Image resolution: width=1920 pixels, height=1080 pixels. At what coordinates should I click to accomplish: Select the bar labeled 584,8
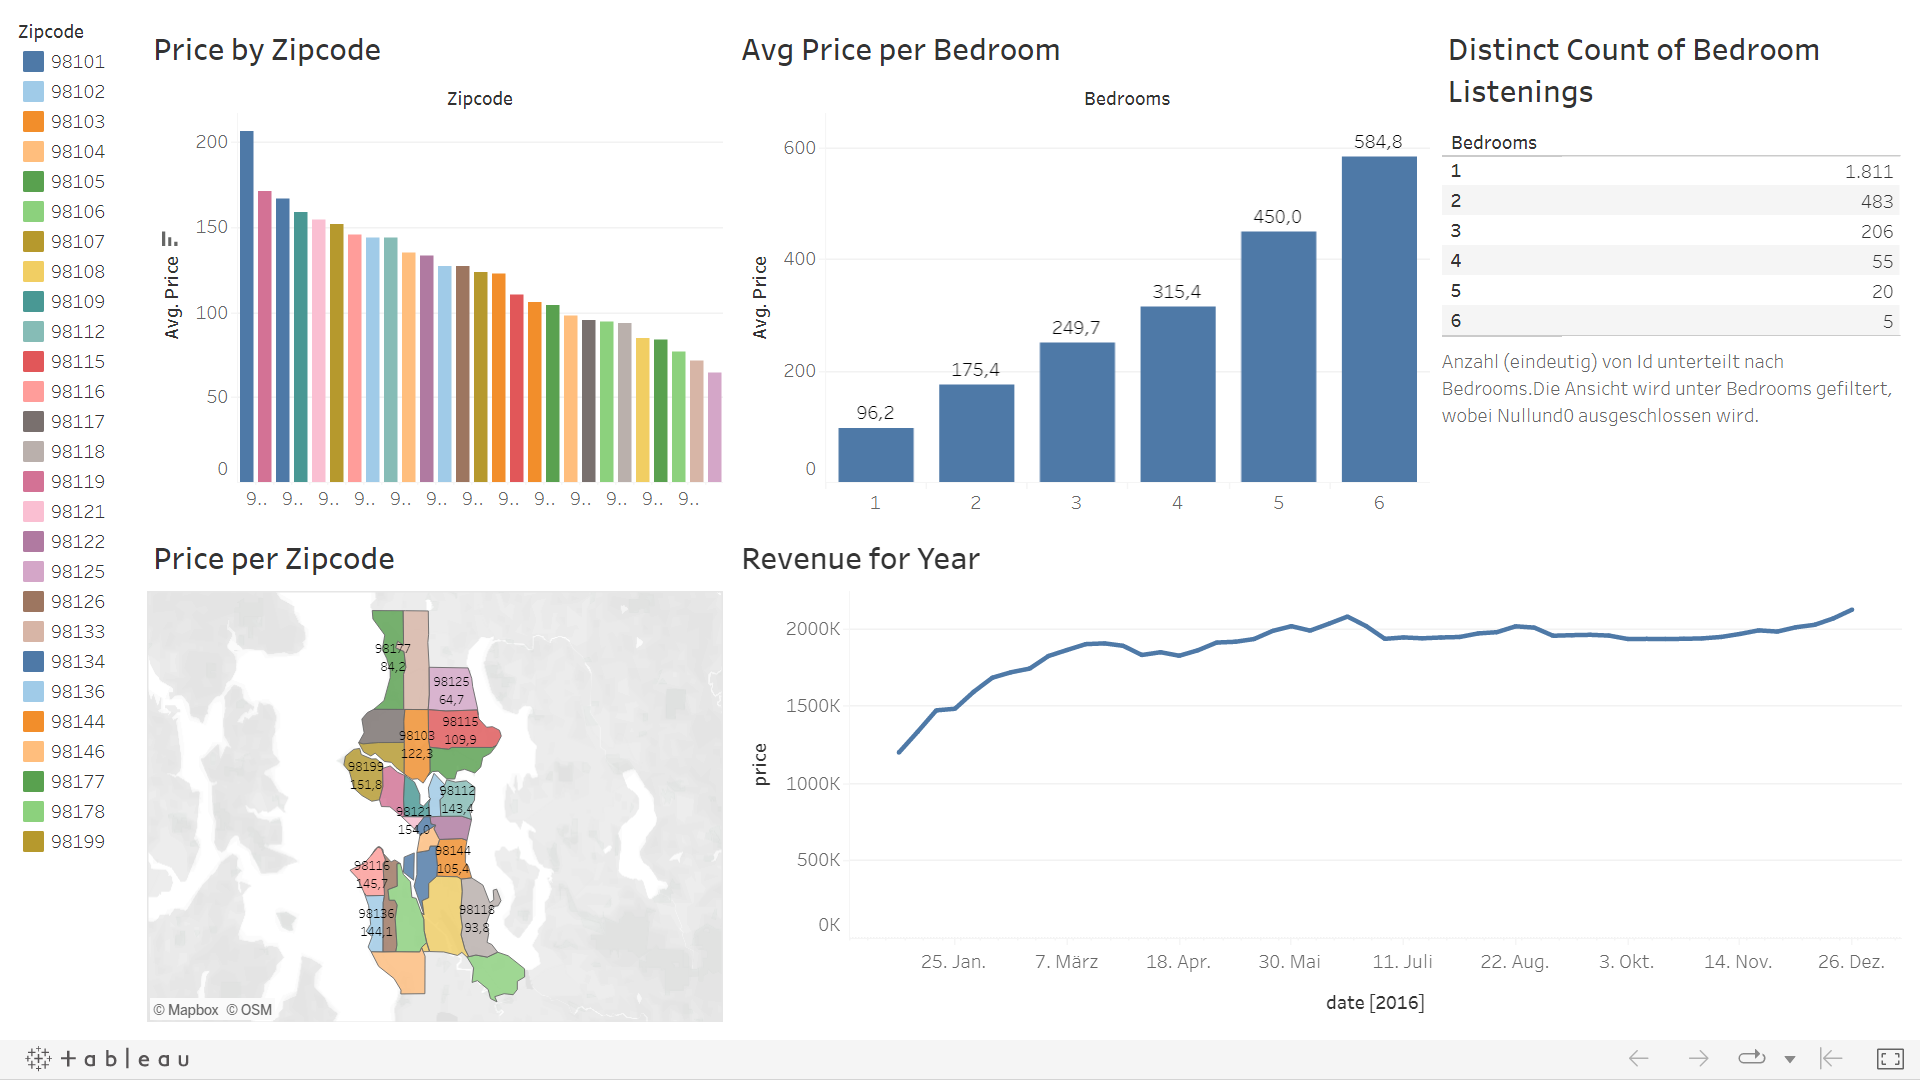(1380, 319)
